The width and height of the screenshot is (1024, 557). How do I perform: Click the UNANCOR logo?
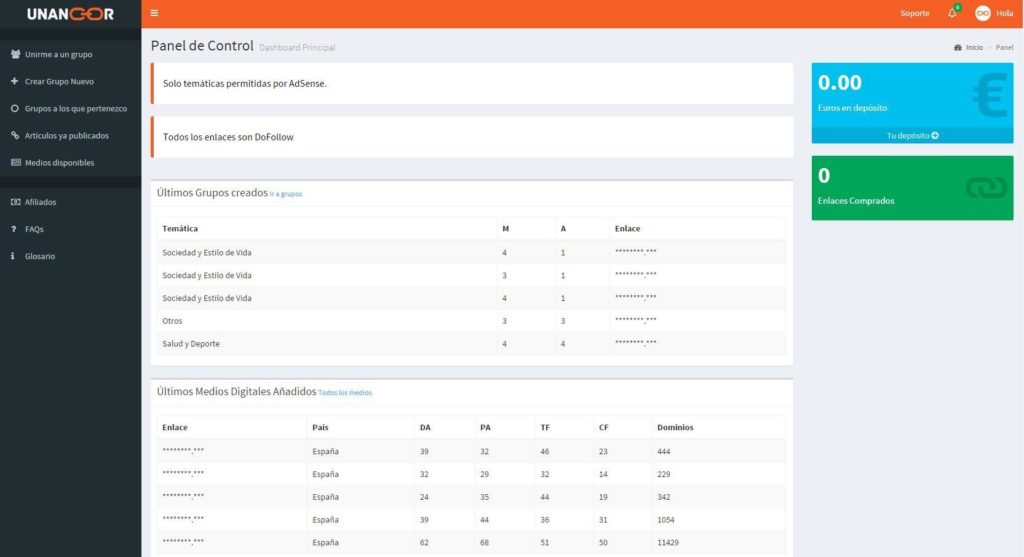71,14
